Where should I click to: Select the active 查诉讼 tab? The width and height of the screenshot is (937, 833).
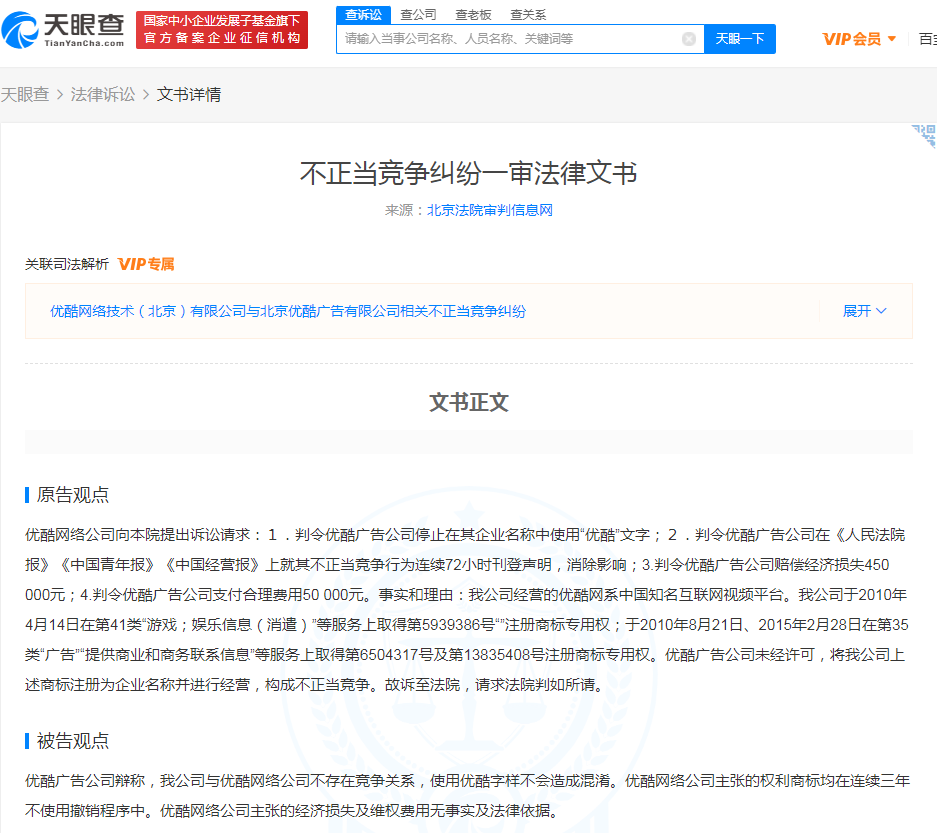pos(362,14)
